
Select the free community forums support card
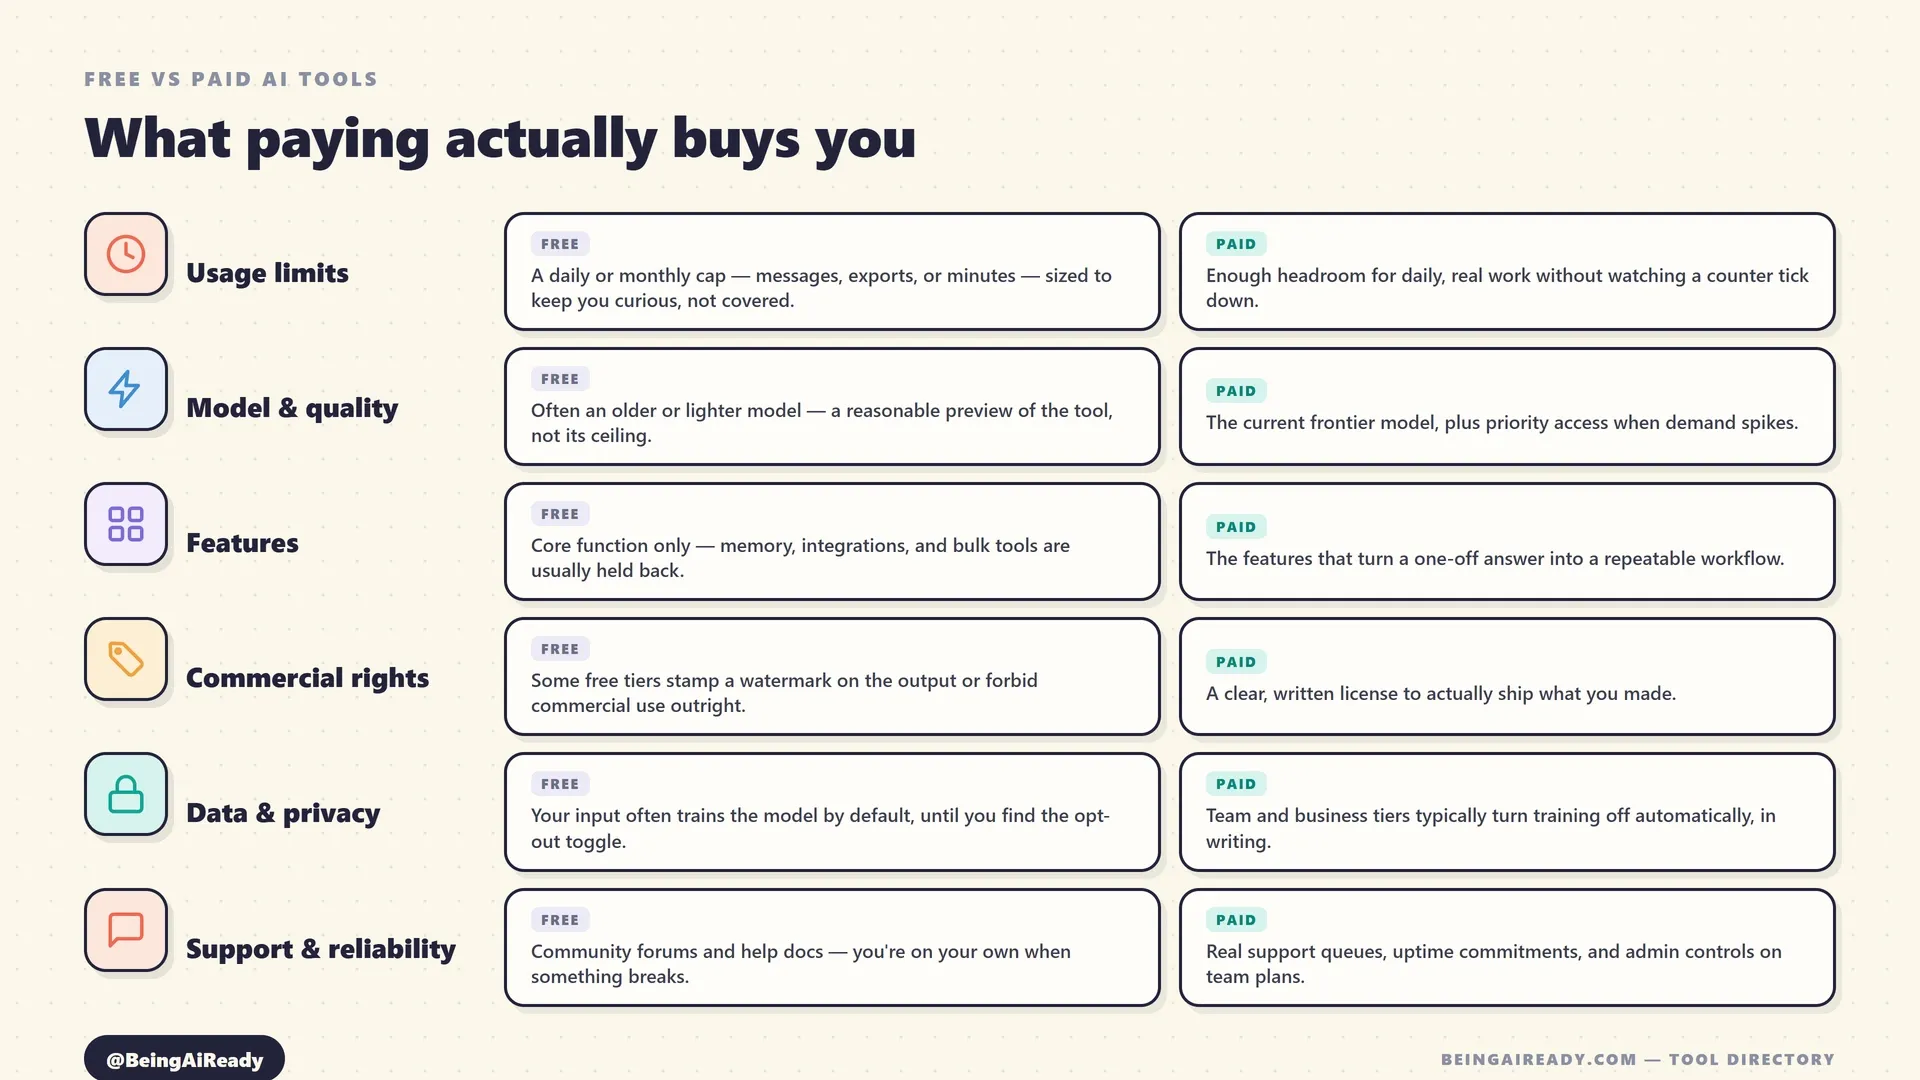coord(832,948)
